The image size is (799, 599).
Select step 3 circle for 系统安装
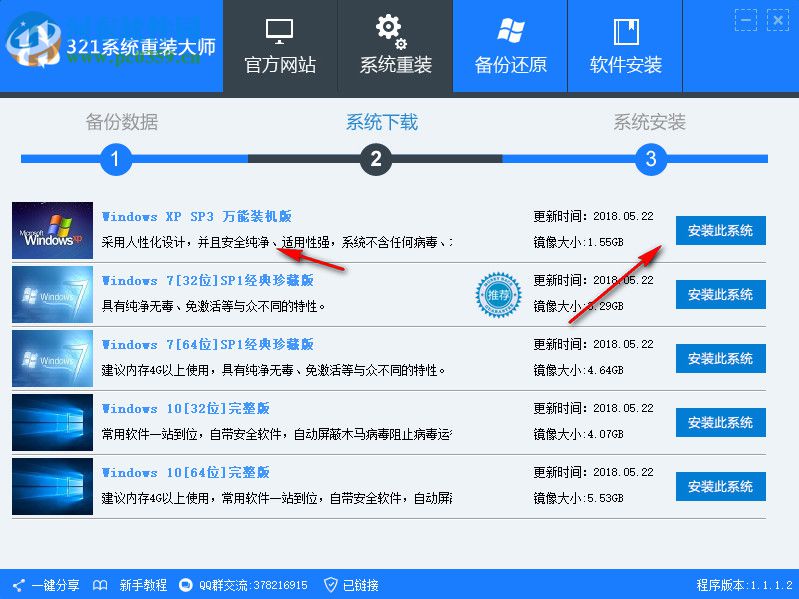tap(651, 159)
